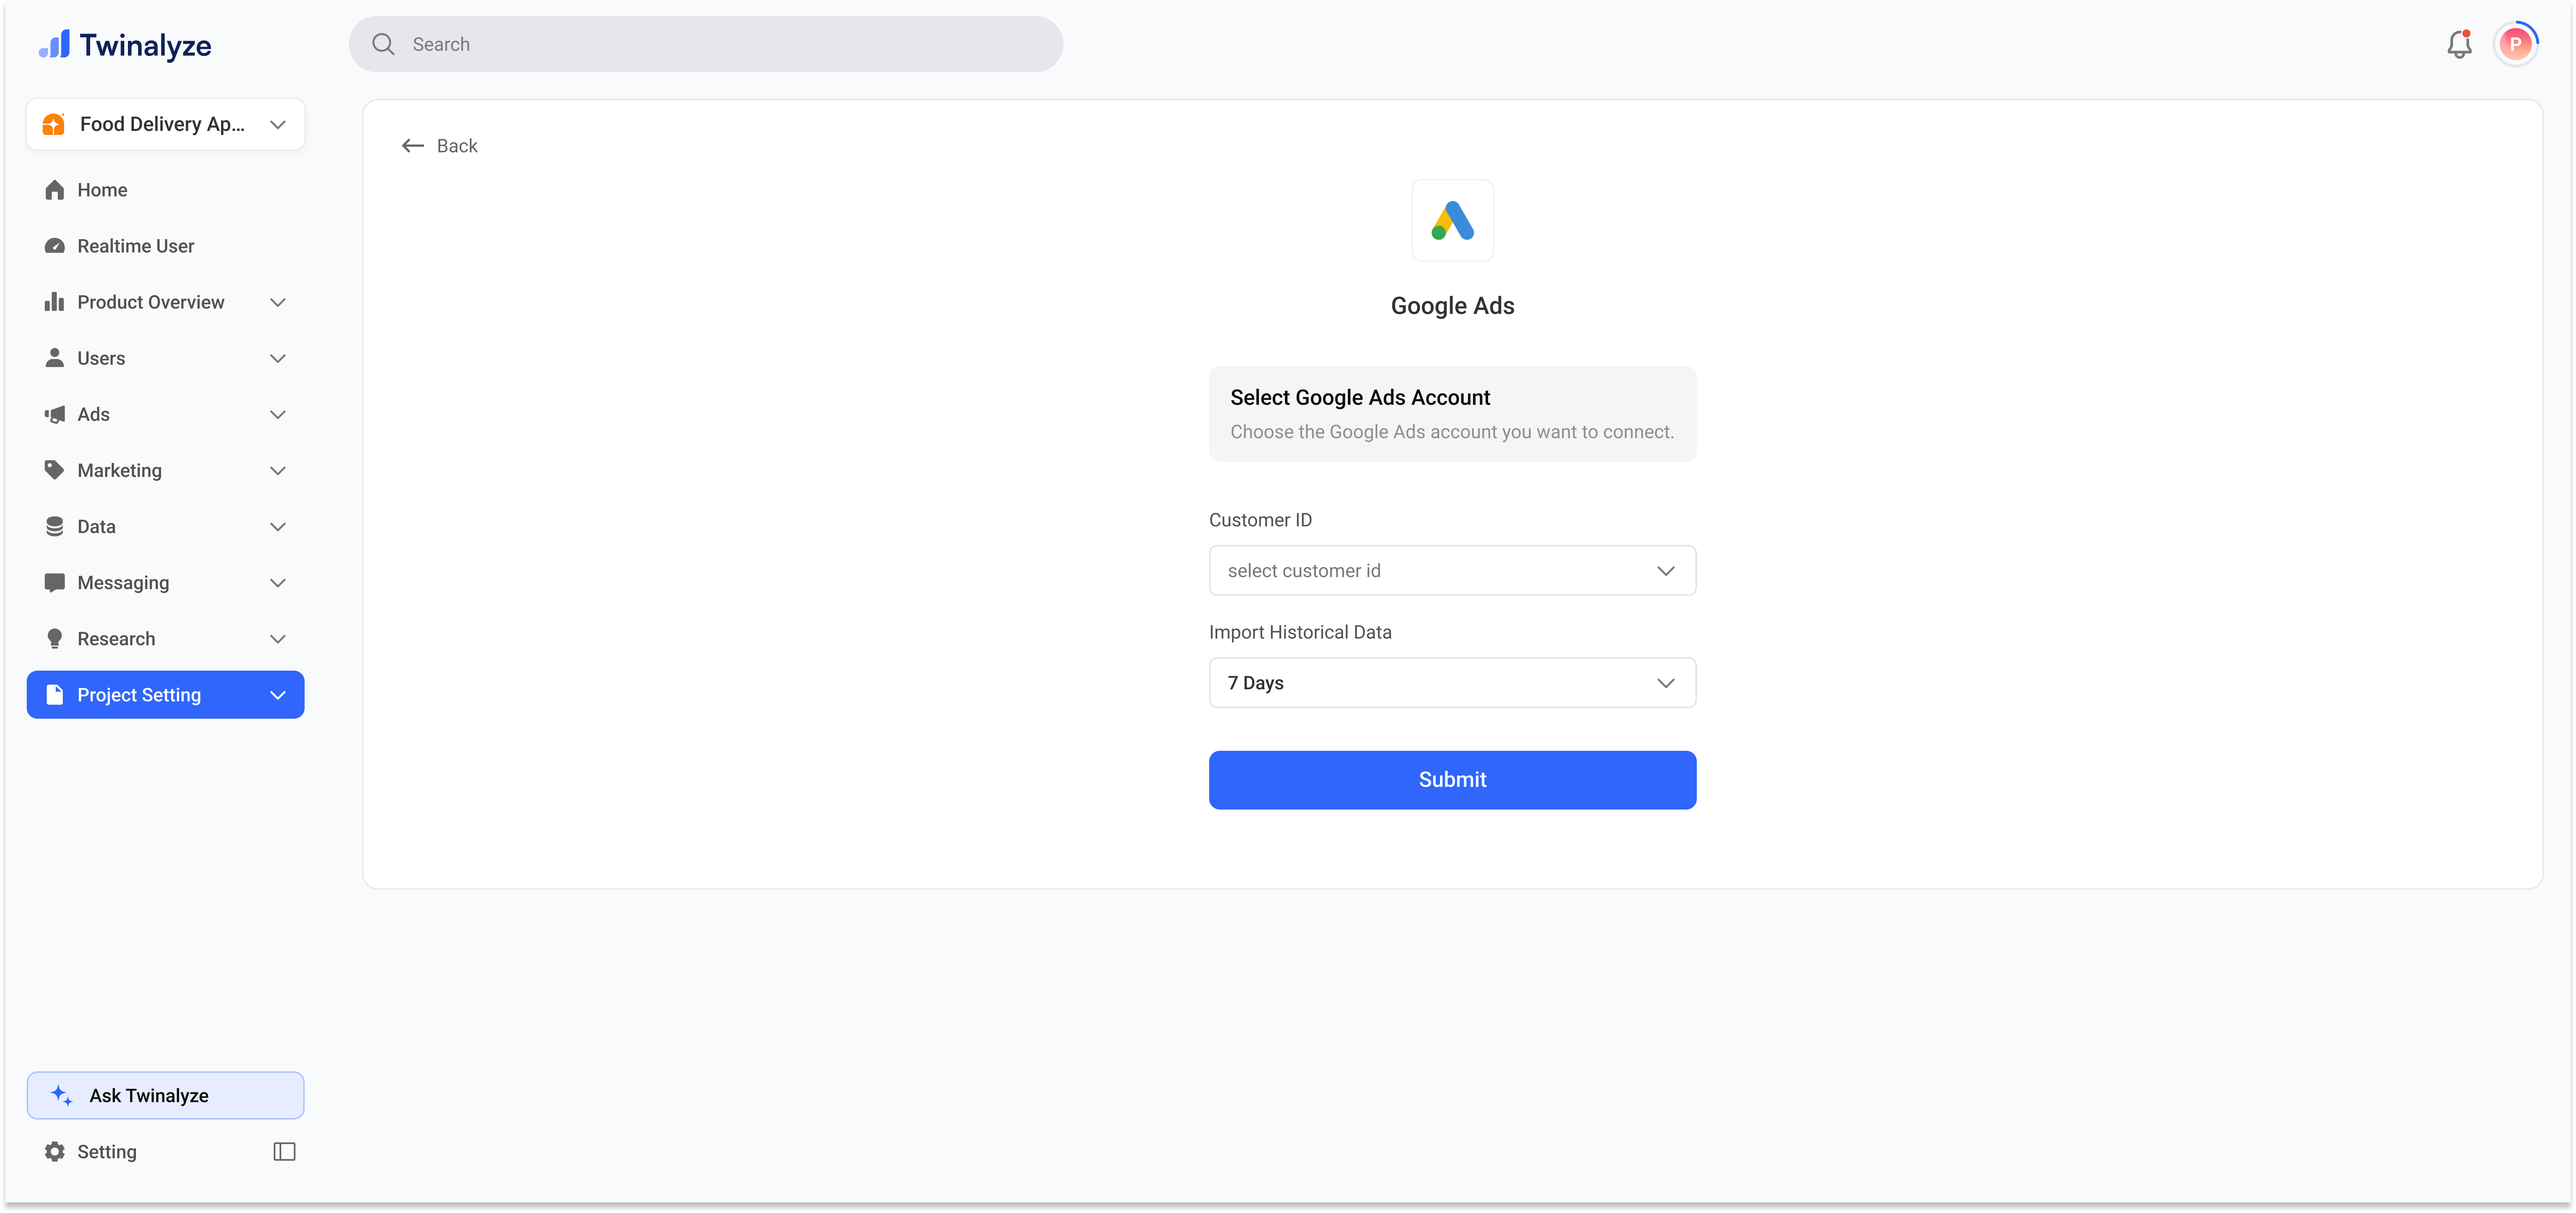Click the Realtime User gauge icon
This screenshot has width=2576, height=1213.
[x=55, y=246]
